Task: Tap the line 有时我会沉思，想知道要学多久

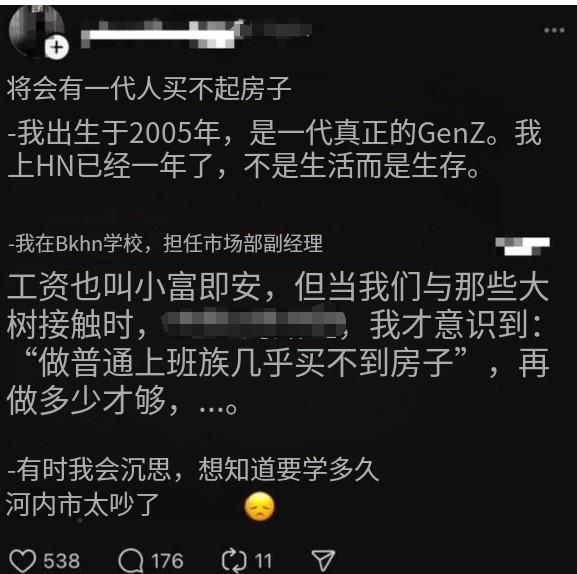Action: point(194,470)
